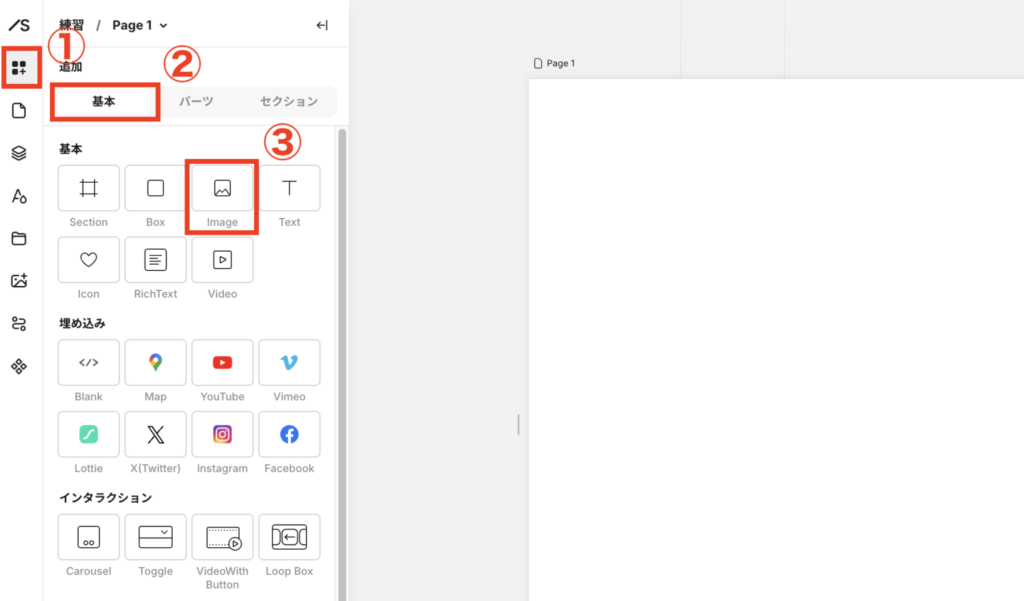The width and height of the screenshot is (1024, 601).
Task: Open the Layers panel icon
Action: (19, 153)
